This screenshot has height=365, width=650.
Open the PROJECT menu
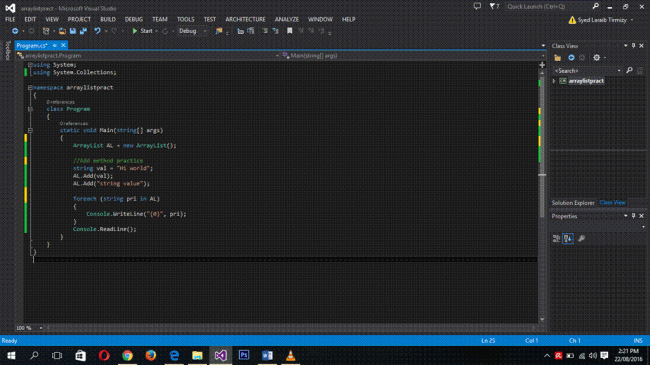coord(79,19)
